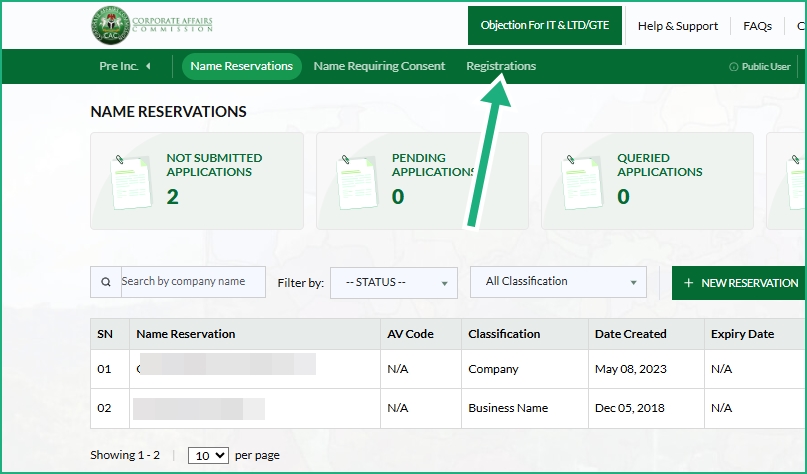Go to the Registrations tab

[x=501, y=66]
